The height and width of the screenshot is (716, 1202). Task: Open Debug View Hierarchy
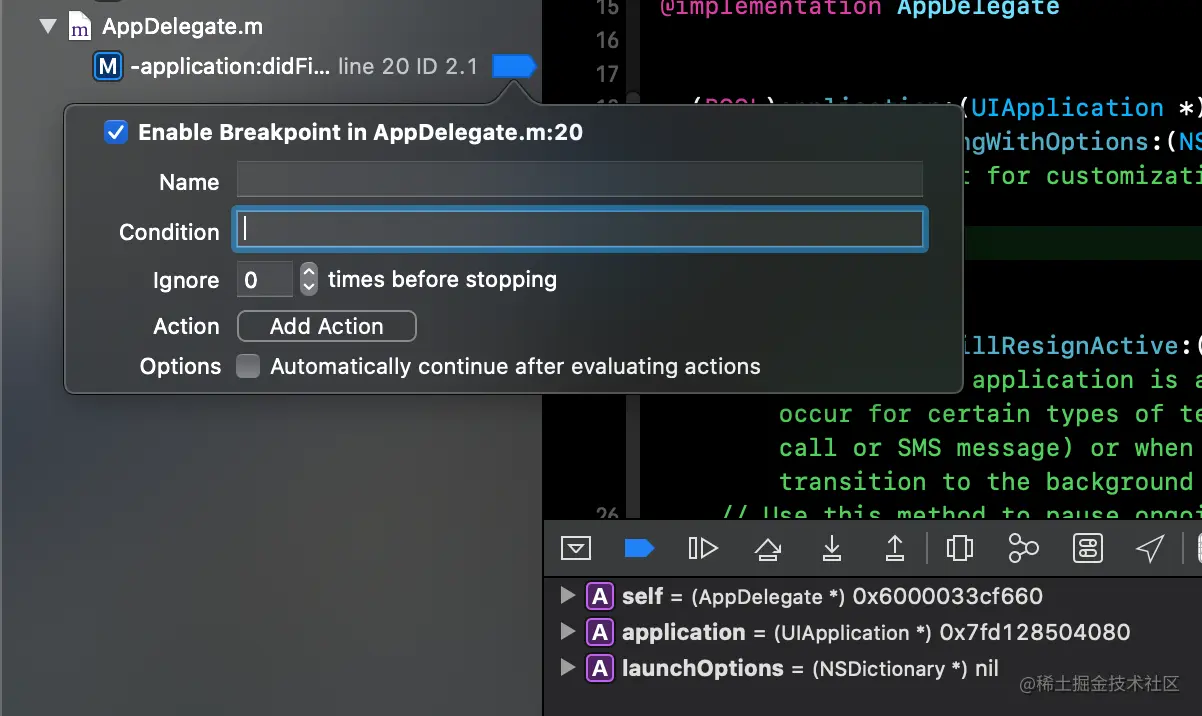point(959,548)
